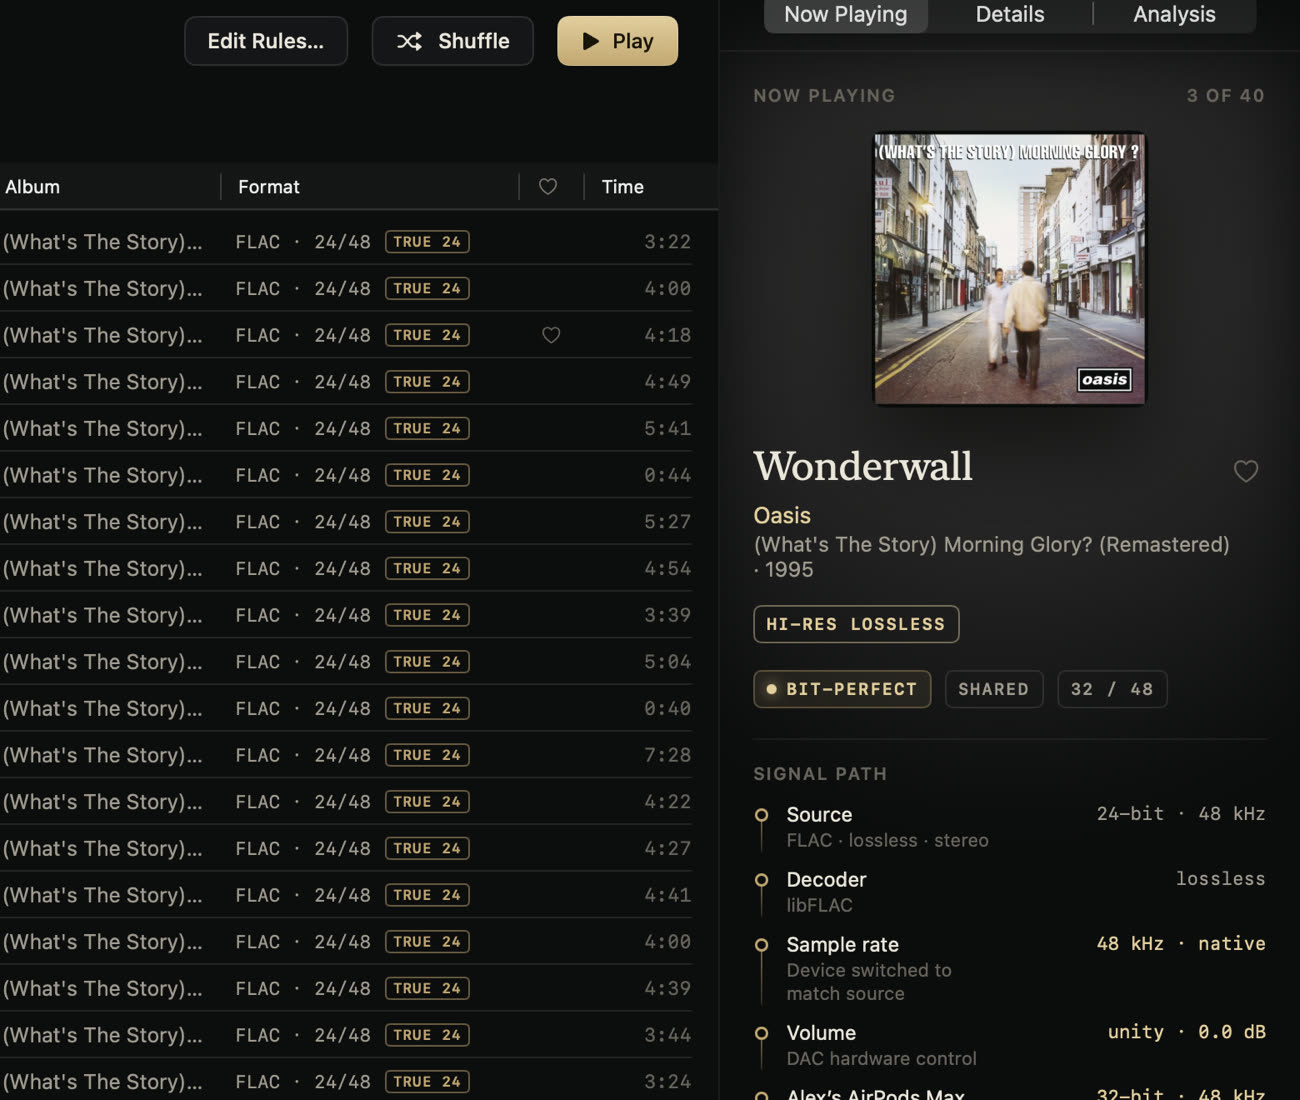Click the heart column header icon
The image size is (1300, 1100).
pos(548,187)
